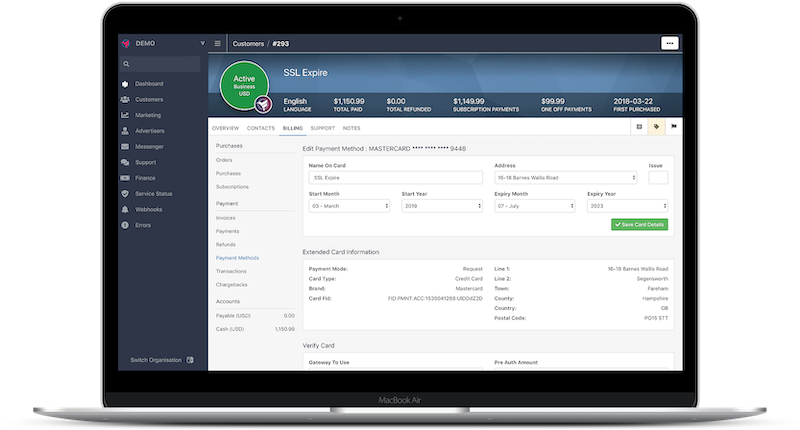Switch to the Notes tab

[352, 129]
